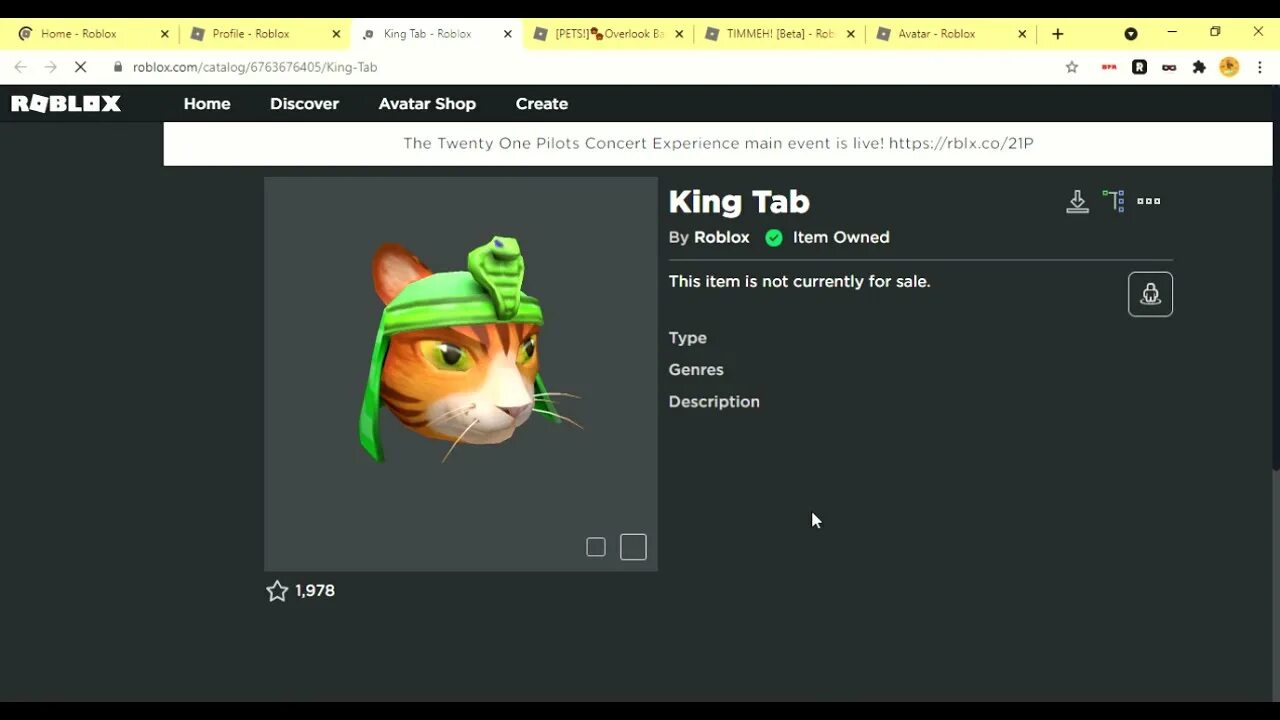Viewport: 1280px width, 720px height.
Task: Restore down the Chrome window
Action: point(1215,33)
